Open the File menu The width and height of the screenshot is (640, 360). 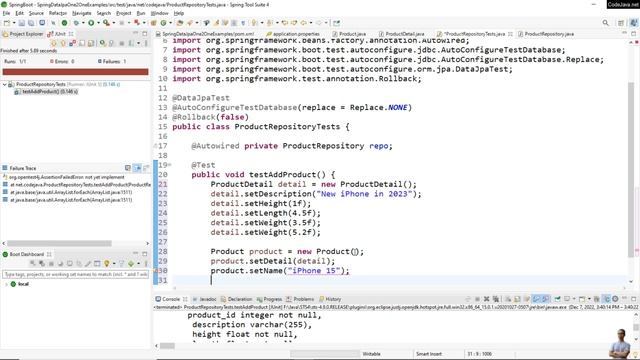click(x=6, y=13)
